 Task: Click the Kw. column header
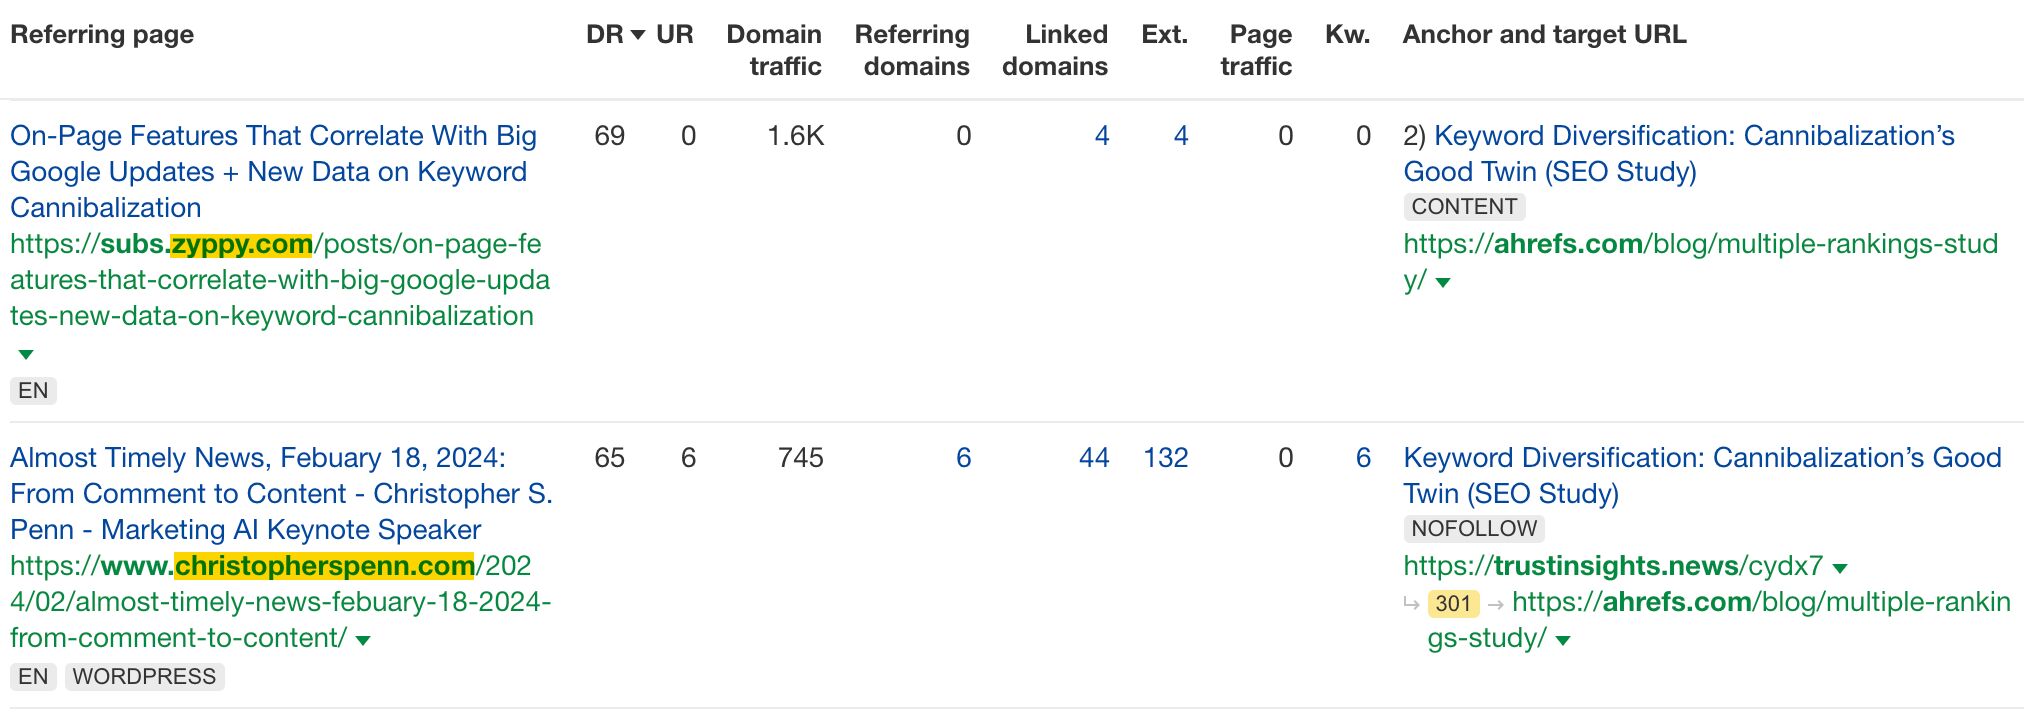point(1346,34)
